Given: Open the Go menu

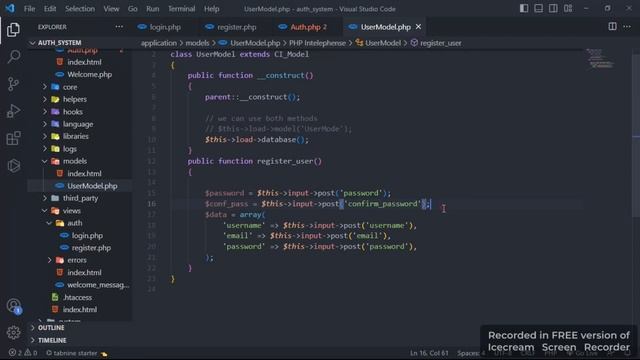Looking at the screenshot, I should pyautogui.click(x=133, y=9).
